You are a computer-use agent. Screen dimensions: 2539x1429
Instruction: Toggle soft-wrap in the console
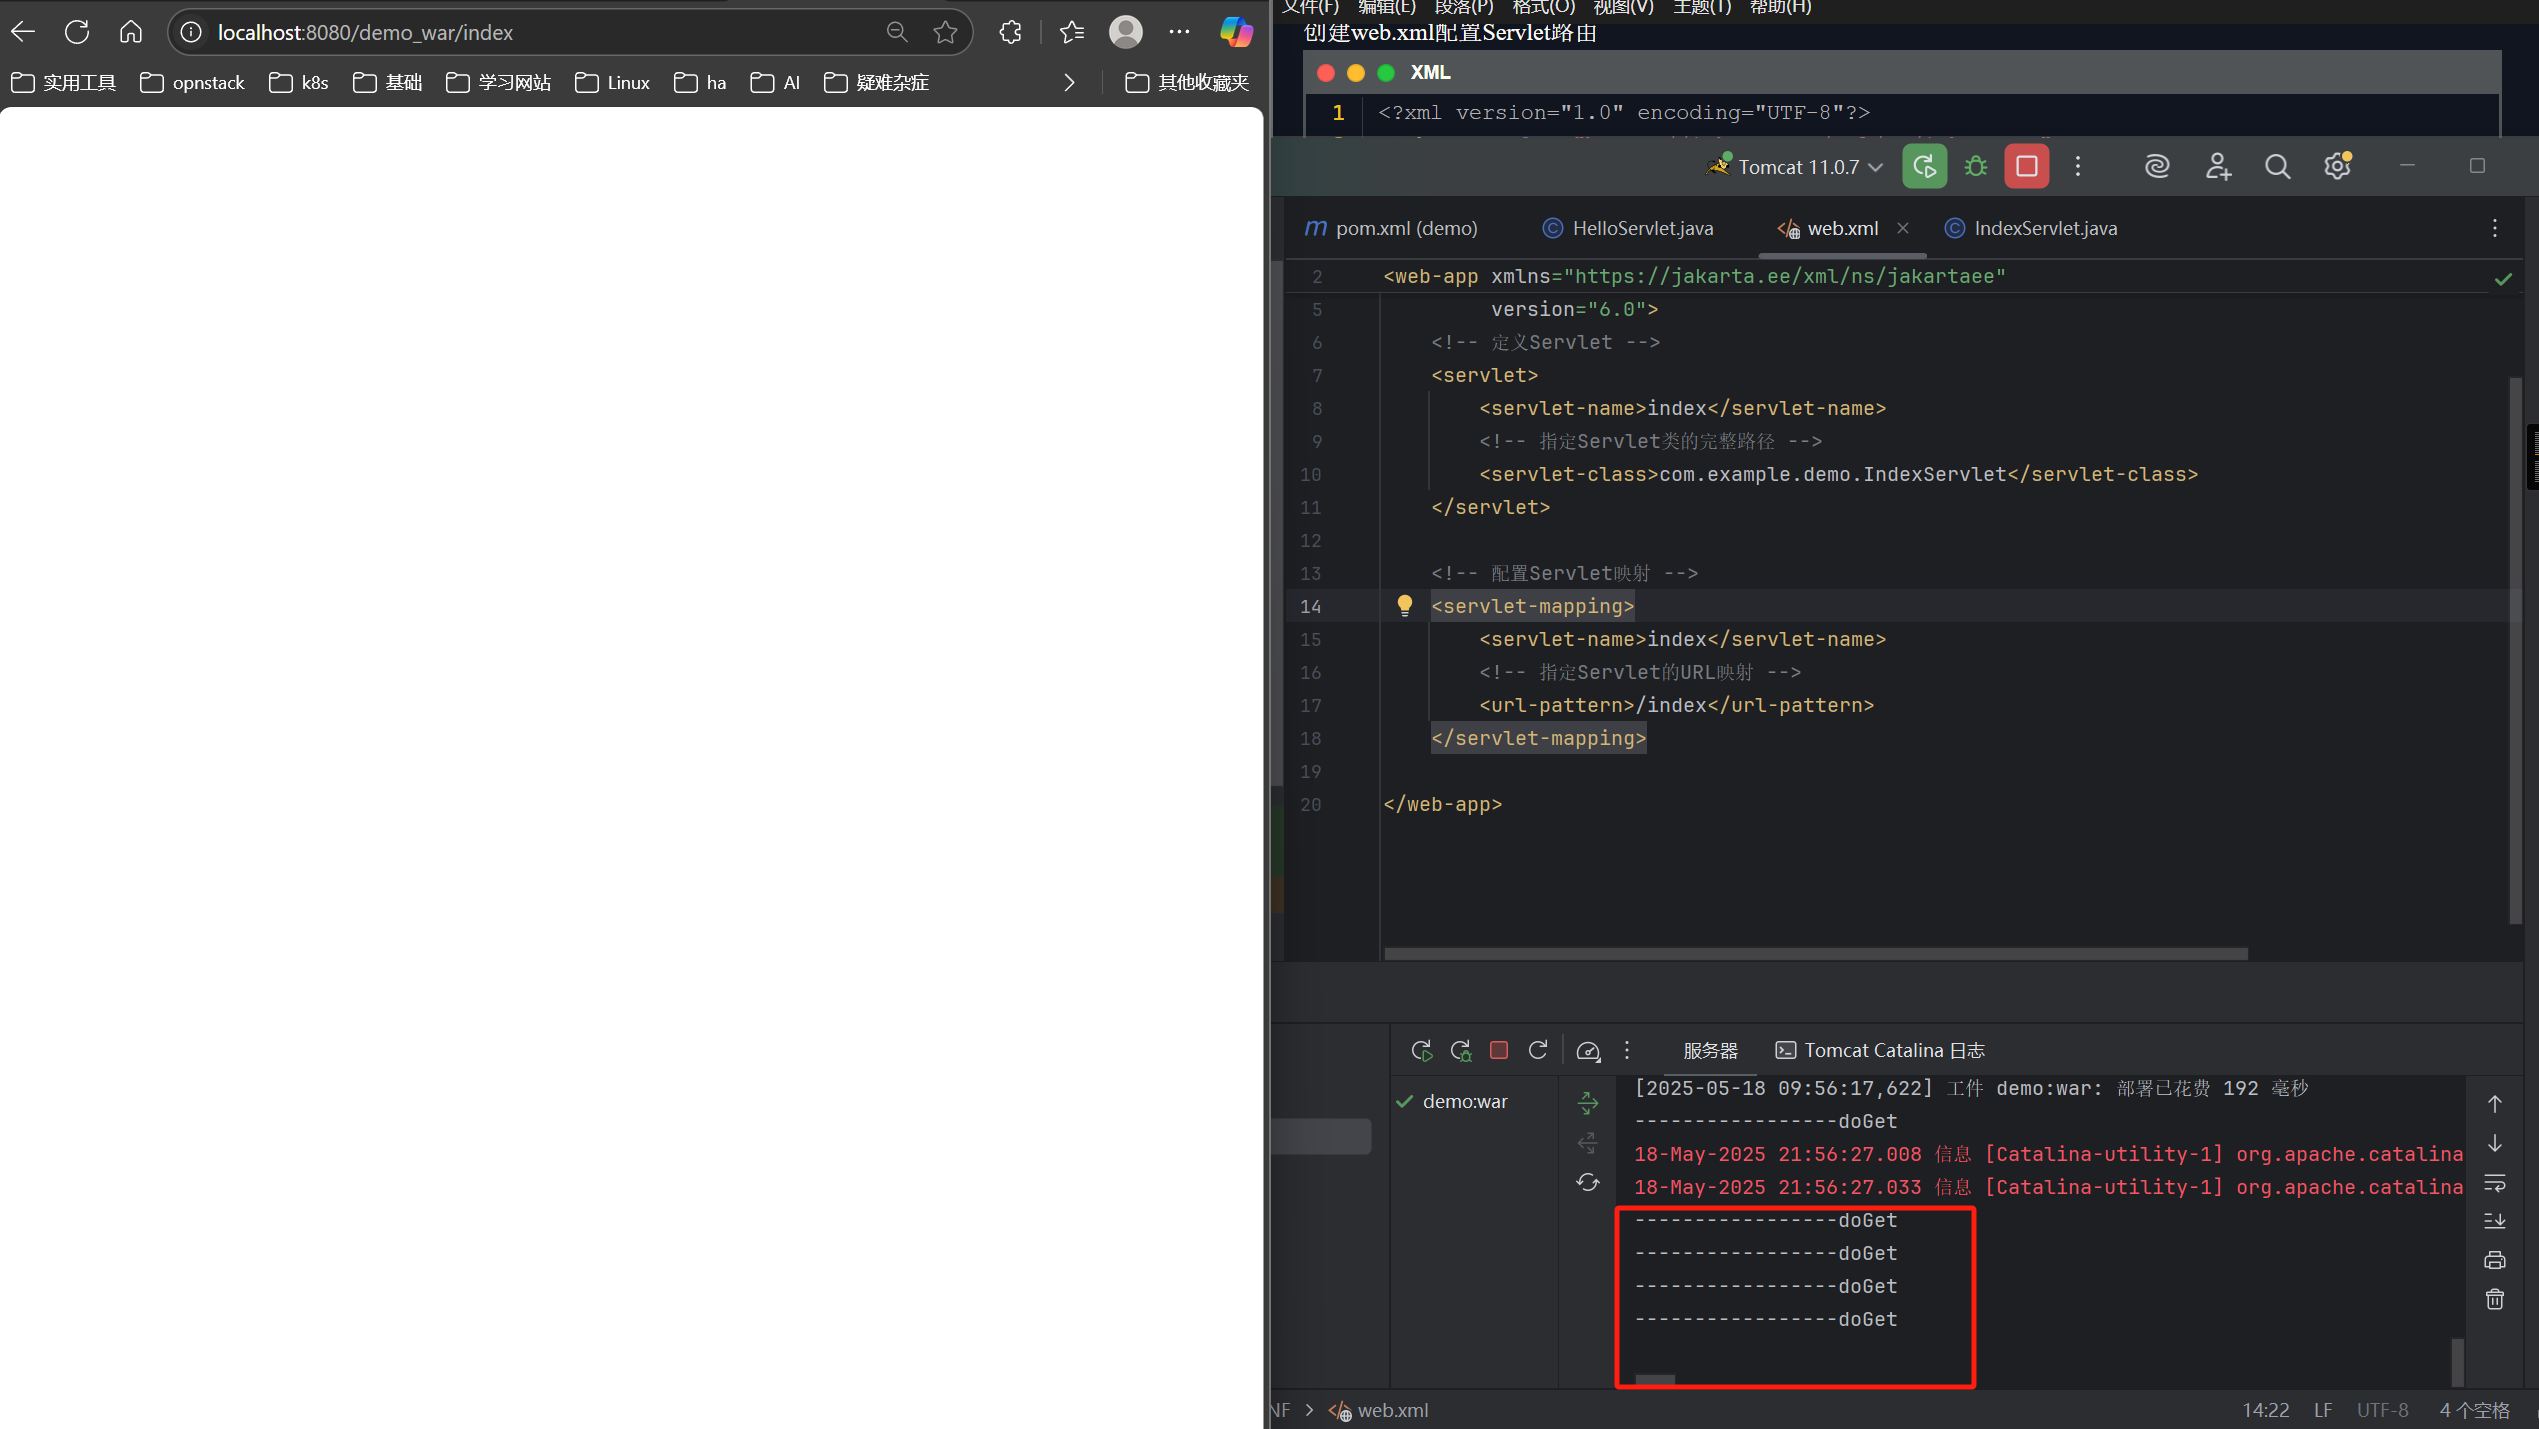[2495, 1183]
